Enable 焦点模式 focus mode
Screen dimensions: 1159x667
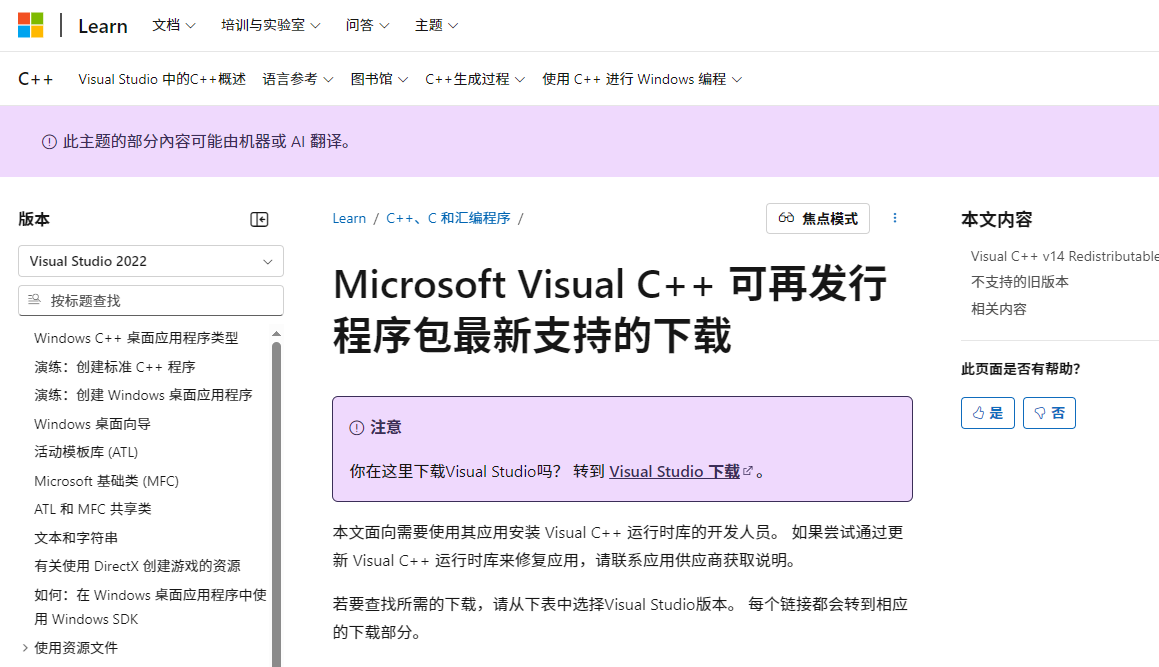pyautogui.click(x=818, y=218)
